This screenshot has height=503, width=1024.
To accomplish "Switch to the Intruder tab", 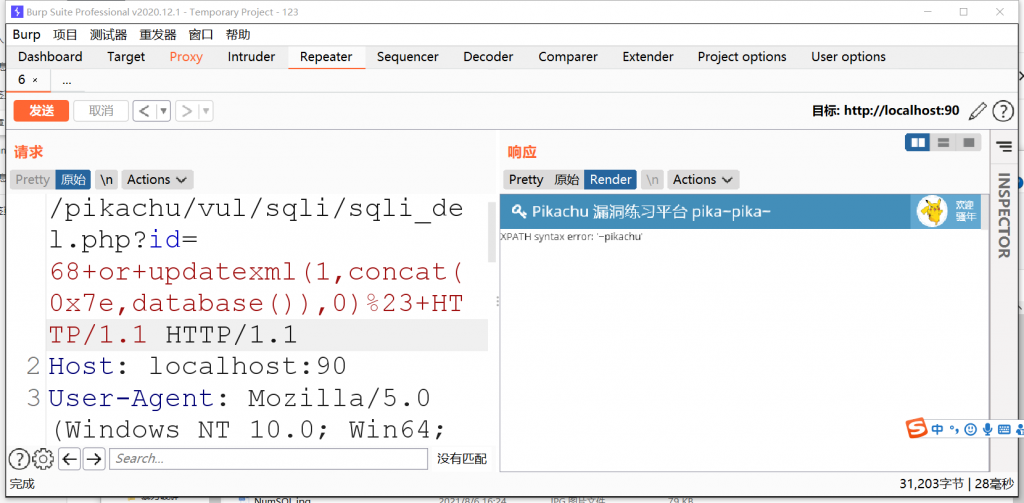I will pyautogui.click(x=251, y=57).
